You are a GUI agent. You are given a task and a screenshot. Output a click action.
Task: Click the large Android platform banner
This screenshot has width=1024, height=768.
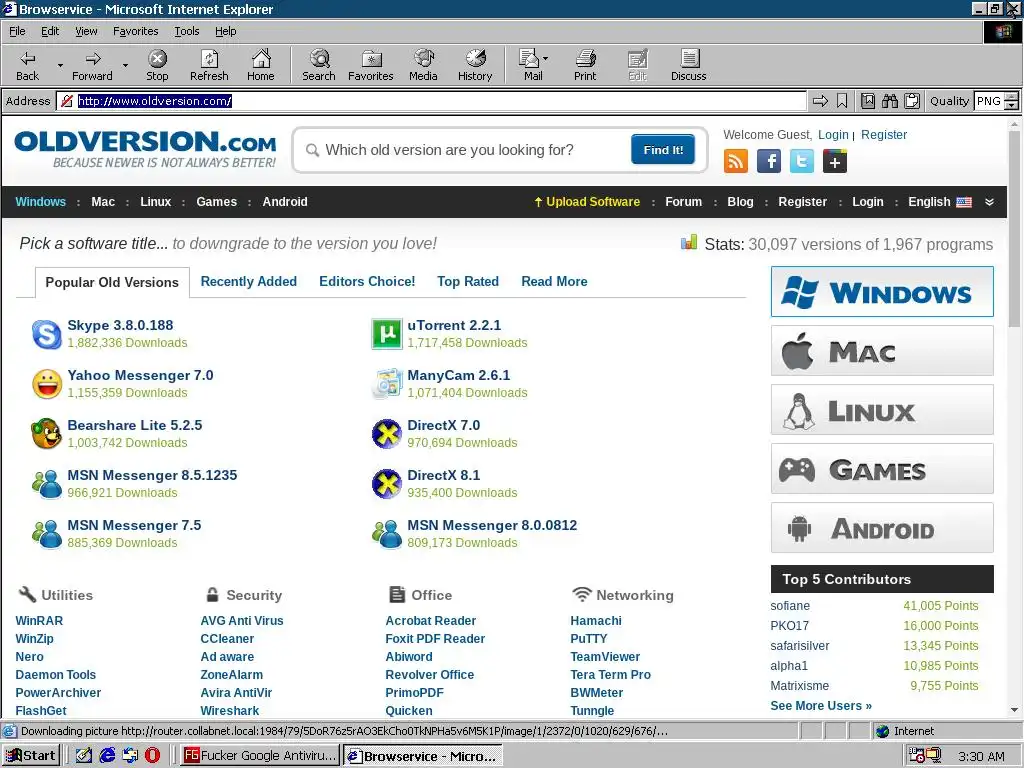tap(882, 528)
